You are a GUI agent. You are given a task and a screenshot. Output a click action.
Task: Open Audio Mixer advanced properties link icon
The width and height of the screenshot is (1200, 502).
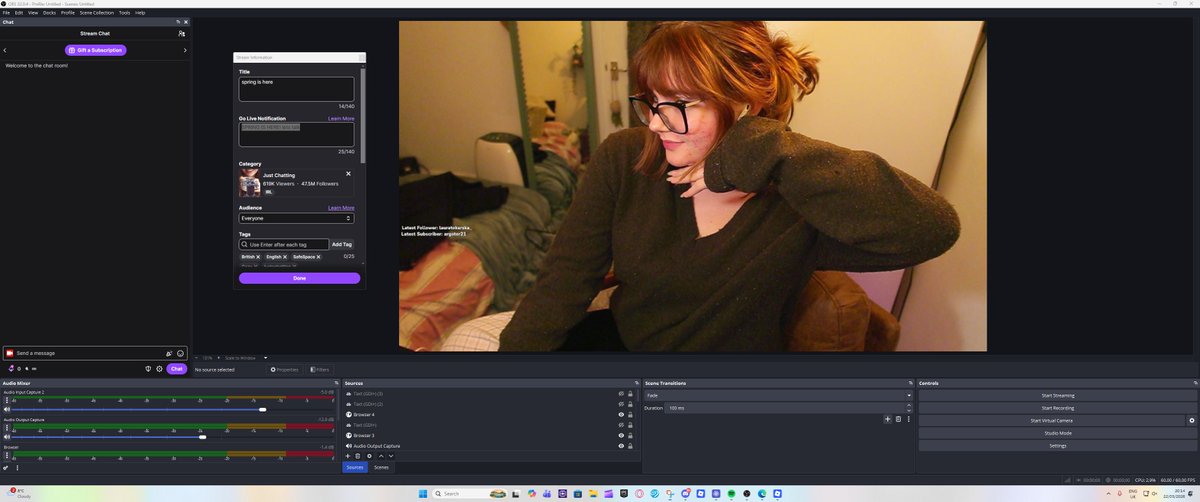5,467
